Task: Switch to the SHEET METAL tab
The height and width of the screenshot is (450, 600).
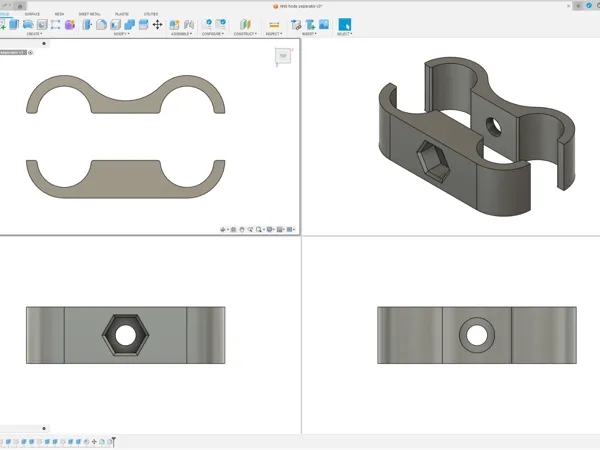Action: (90, 14)
